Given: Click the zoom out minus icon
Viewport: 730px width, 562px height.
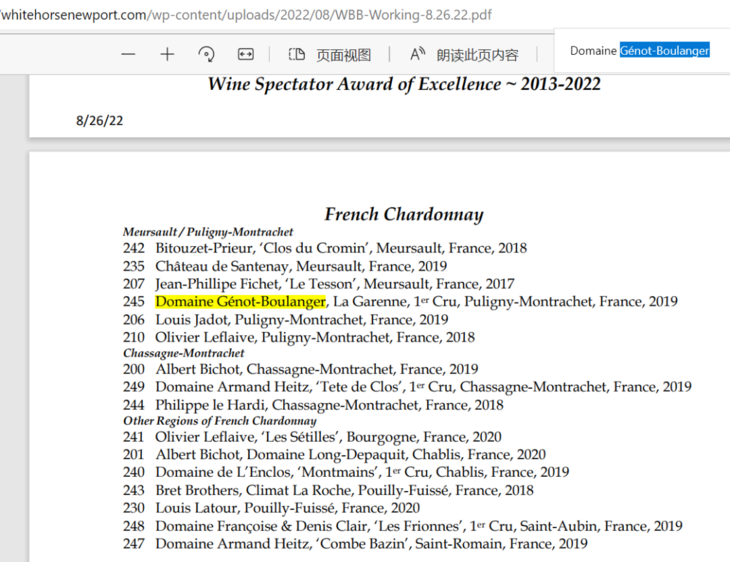Looking at the screenshot, I should (128, 54).
